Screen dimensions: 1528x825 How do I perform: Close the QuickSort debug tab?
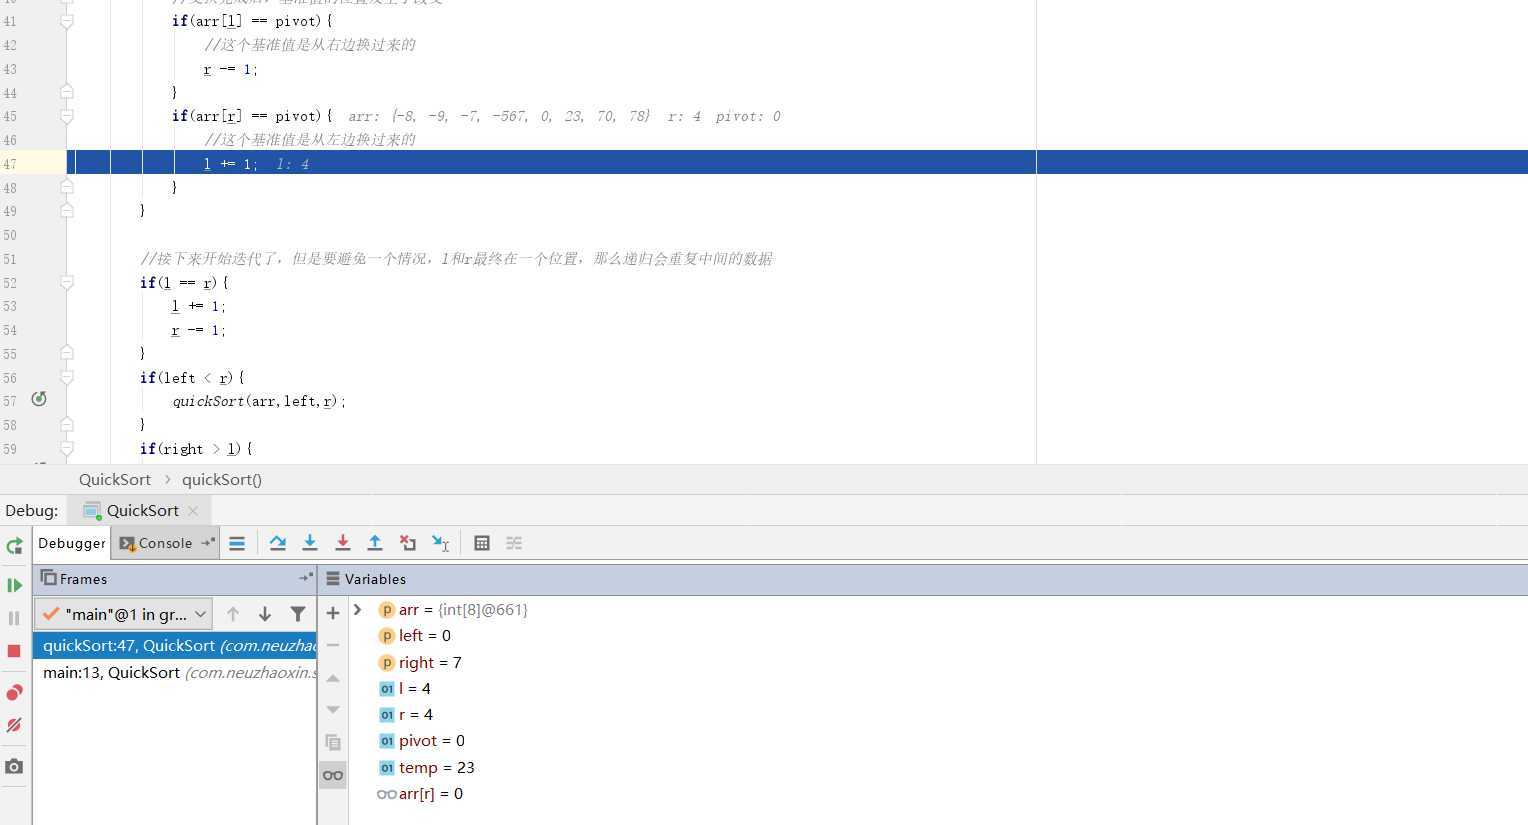coord(193,511)
